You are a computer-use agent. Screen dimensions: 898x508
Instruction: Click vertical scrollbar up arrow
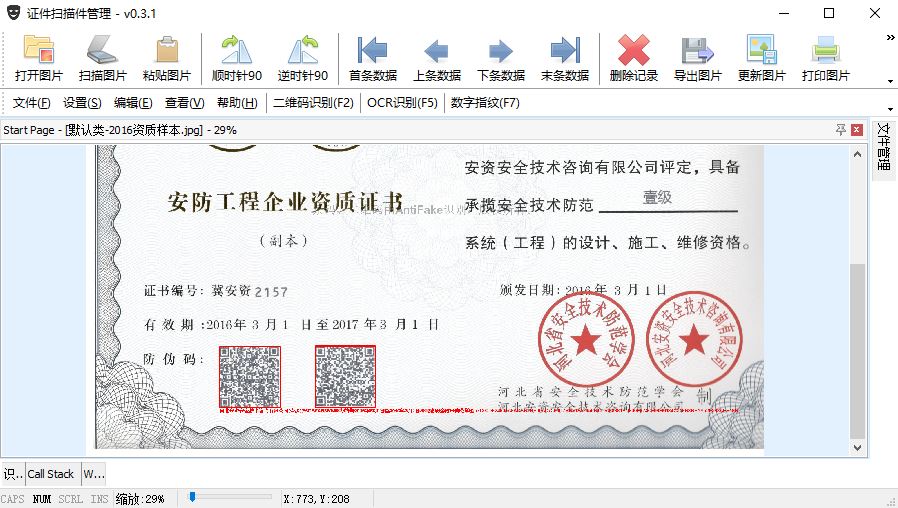click(857, 154)
